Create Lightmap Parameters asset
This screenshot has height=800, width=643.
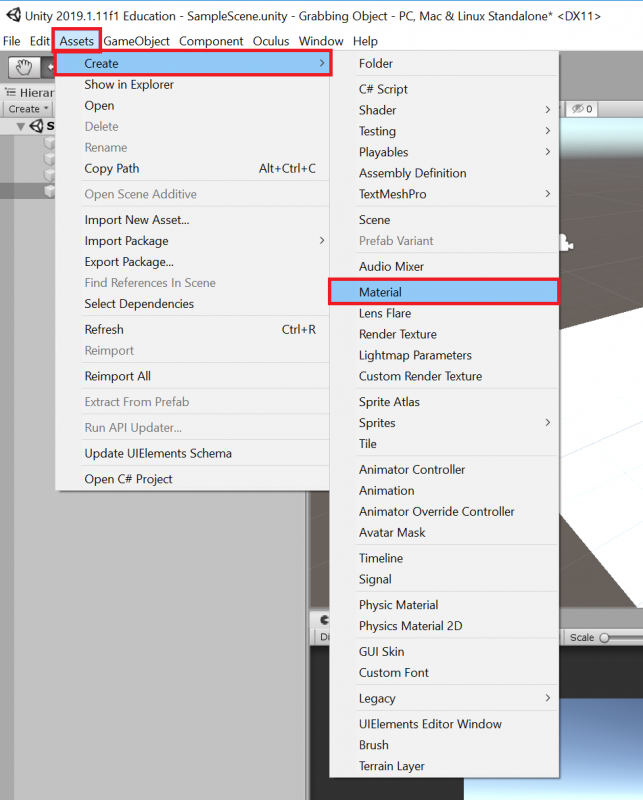[x=444, y=355]
